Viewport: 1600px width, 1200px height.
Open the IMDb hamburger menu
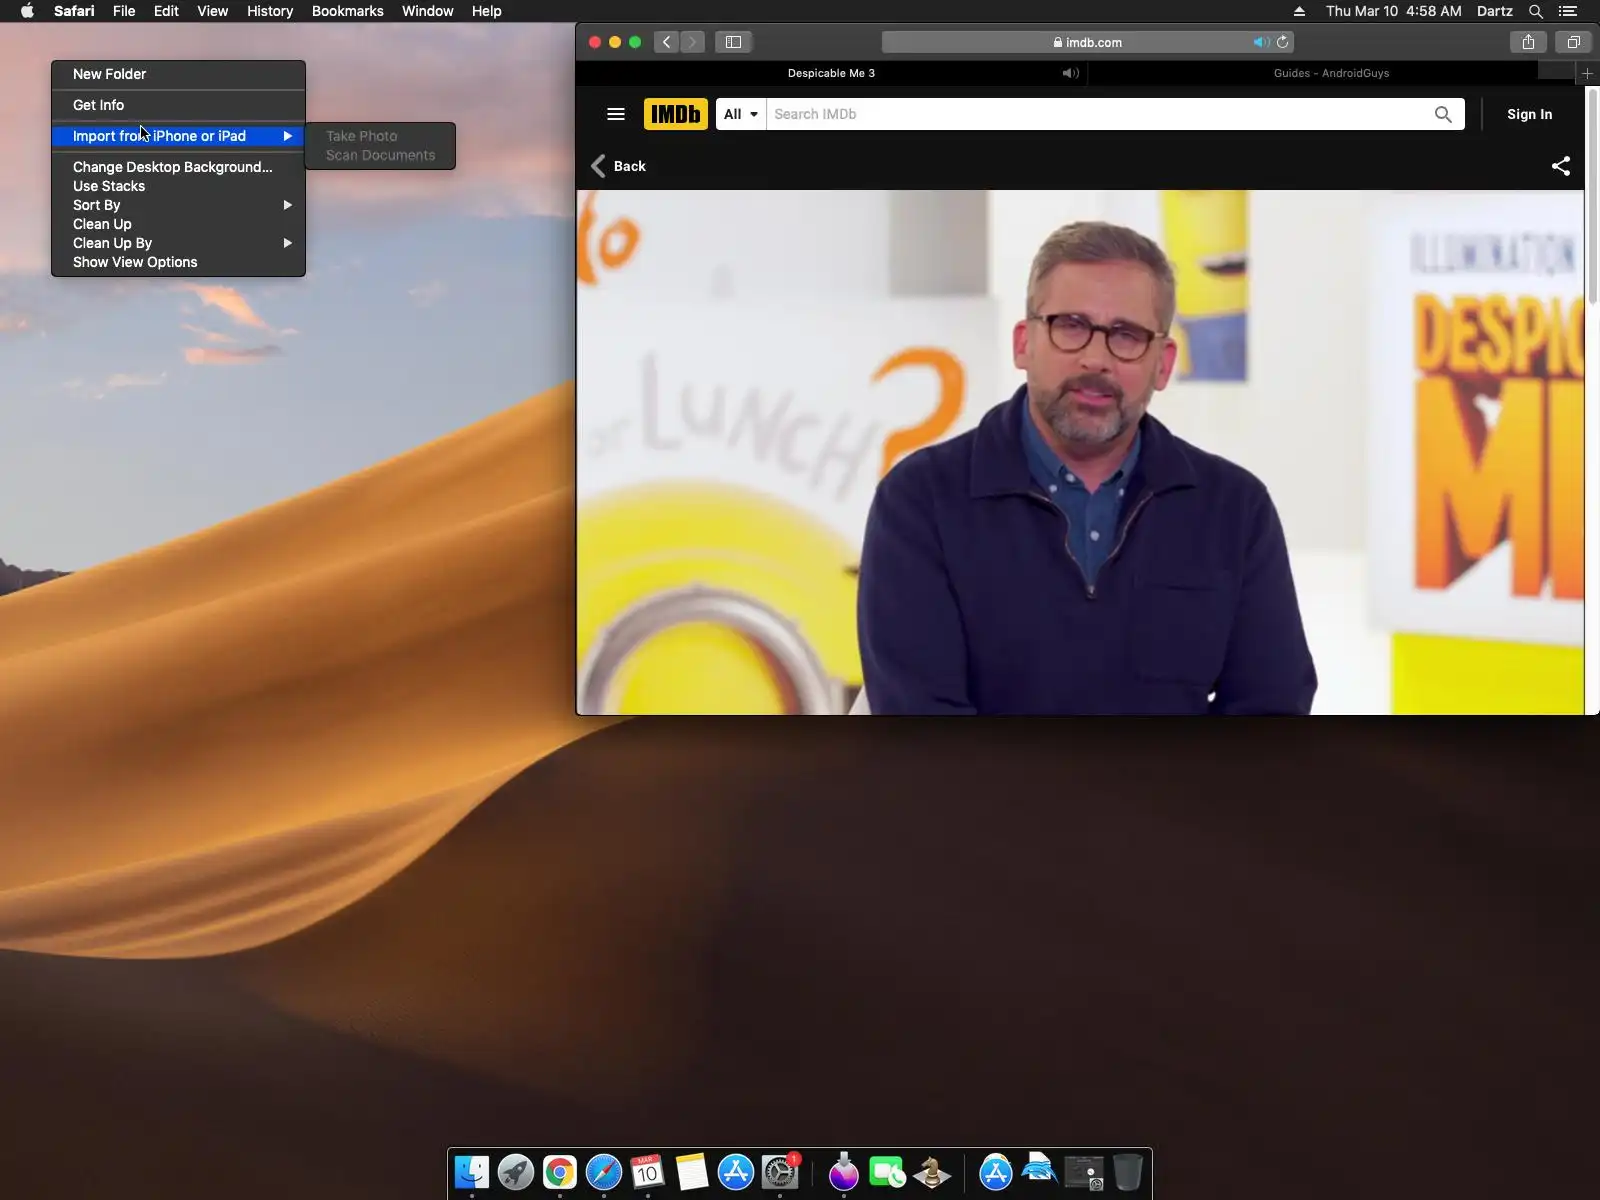point(616,114)
